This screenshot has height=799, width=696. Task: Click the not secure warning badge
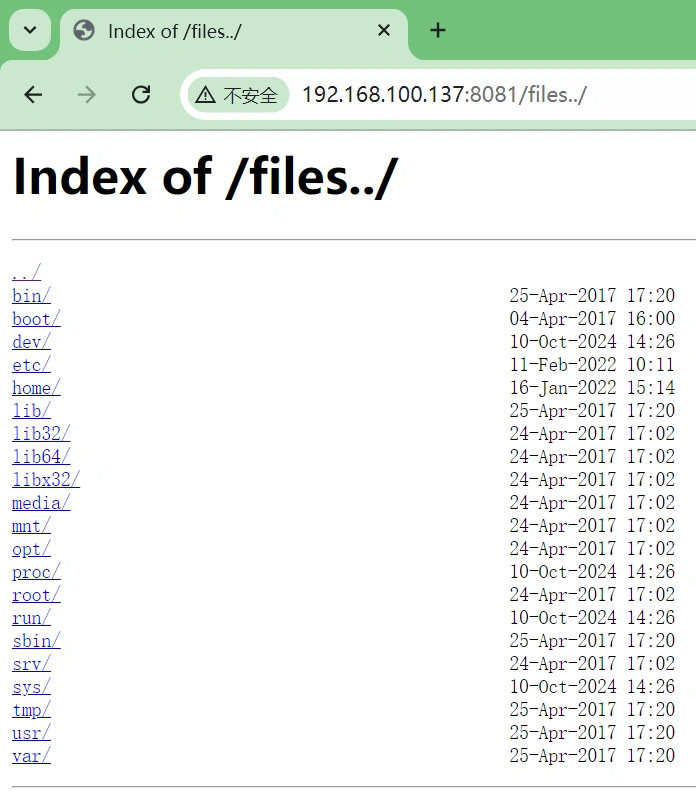point(238,96)
